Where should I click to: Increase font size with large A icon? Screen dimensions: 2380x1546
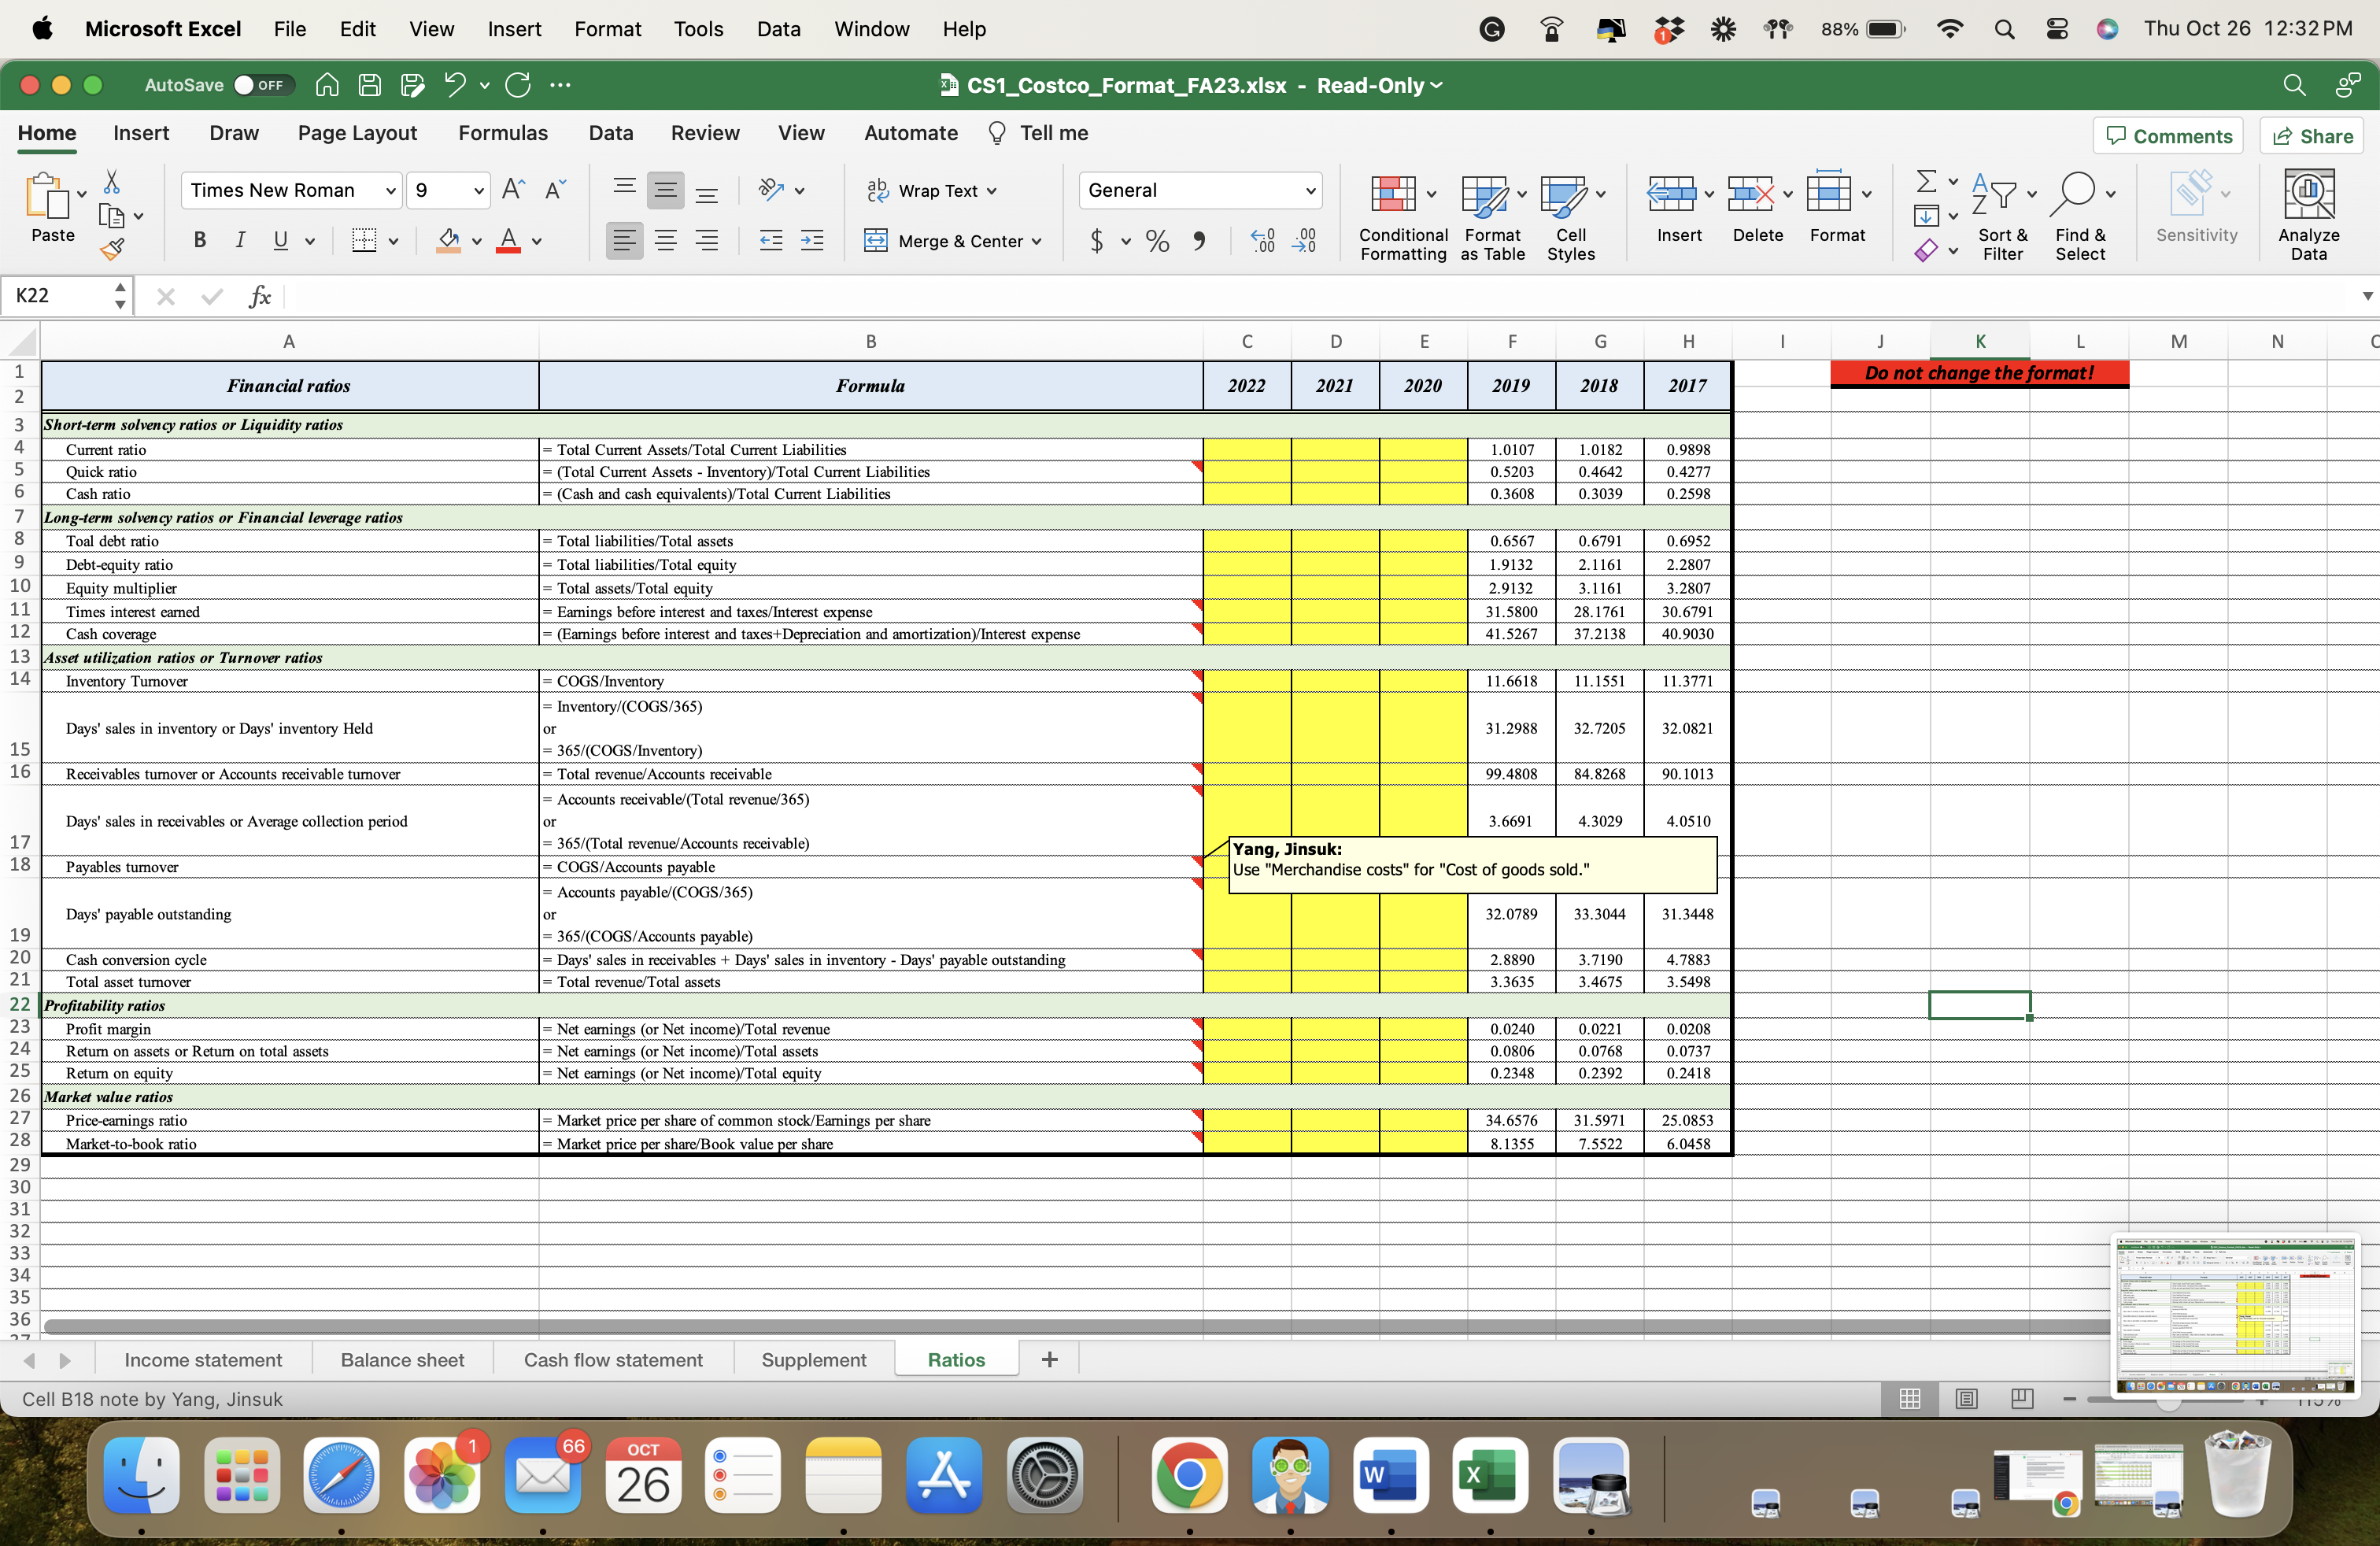(513, 190)
